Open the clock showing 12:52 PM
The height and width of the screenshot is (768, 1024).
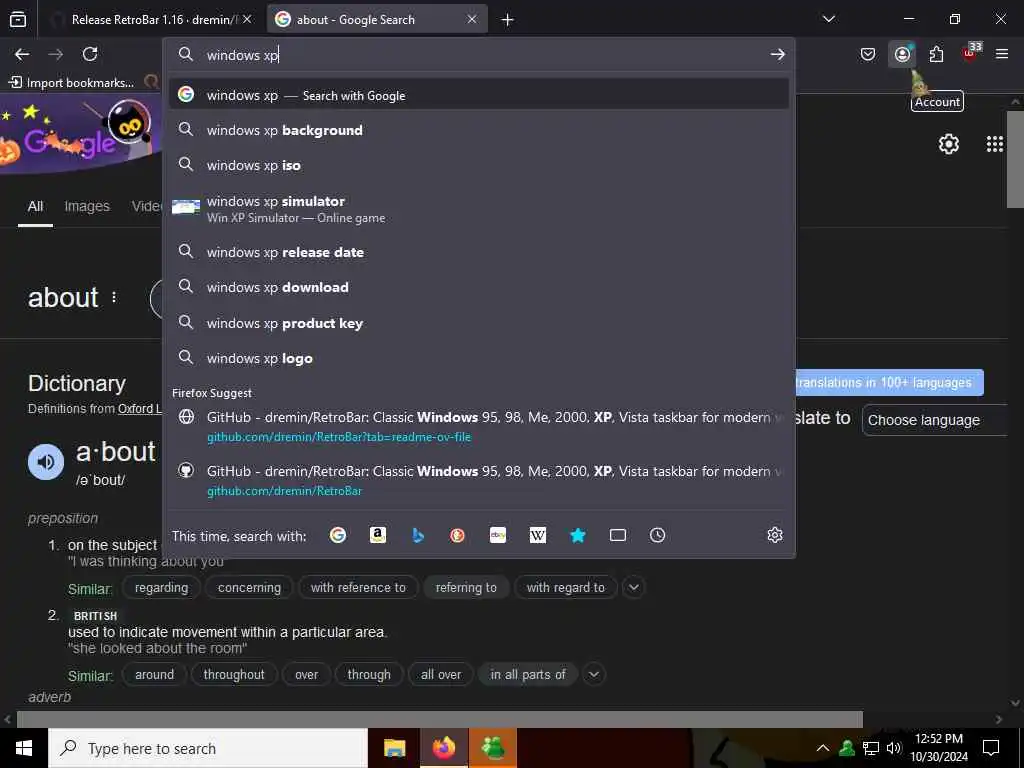[x=938, y=748]
